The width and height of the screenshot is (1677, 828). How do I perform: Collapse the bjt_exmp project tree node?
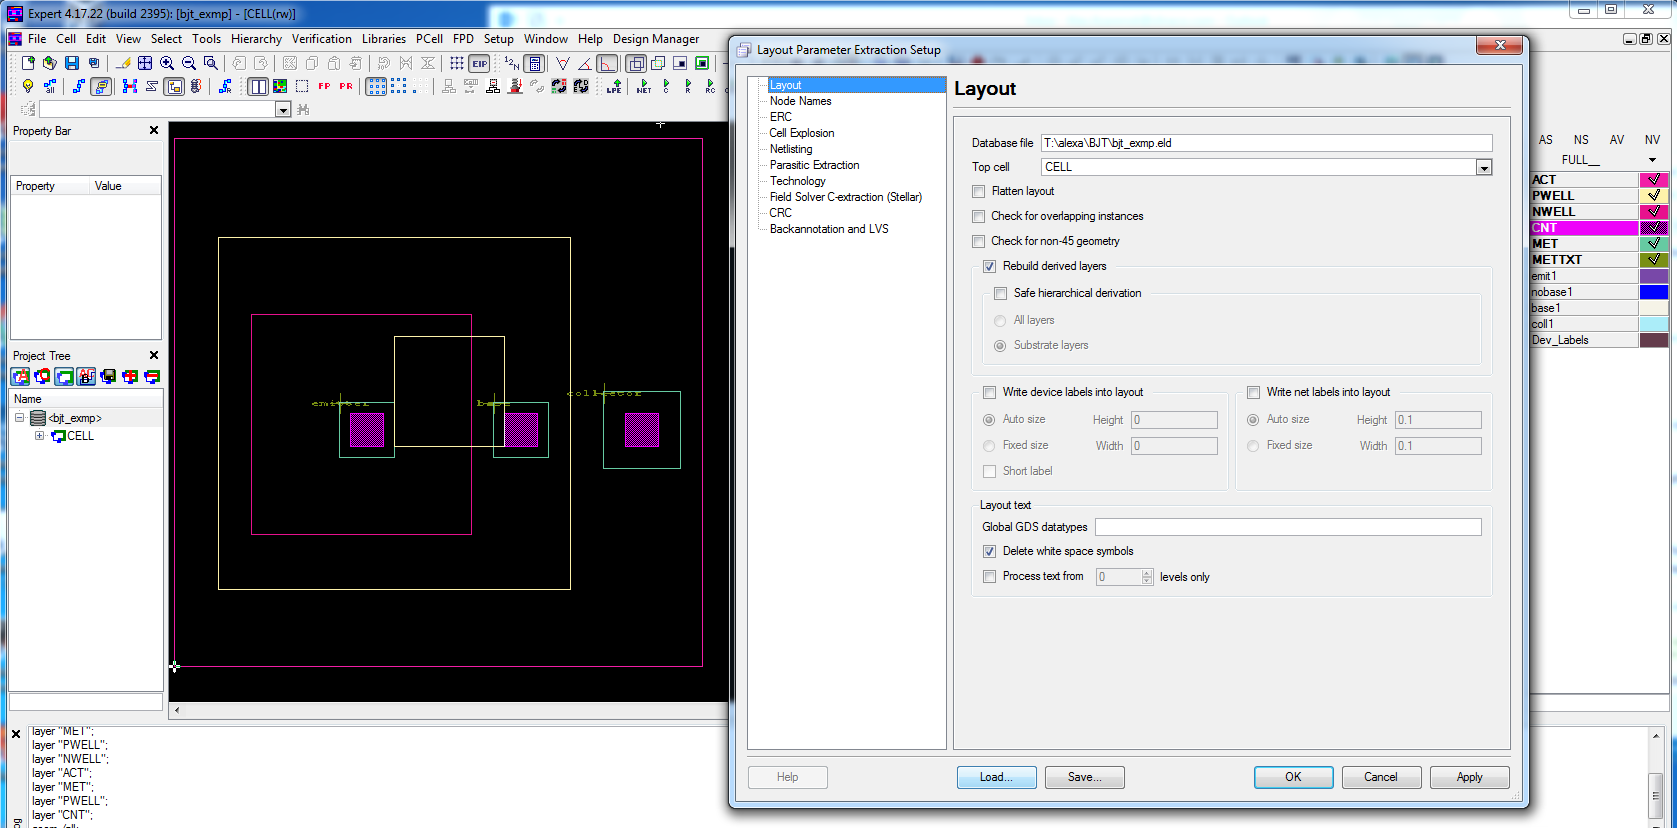coord(19,418)
